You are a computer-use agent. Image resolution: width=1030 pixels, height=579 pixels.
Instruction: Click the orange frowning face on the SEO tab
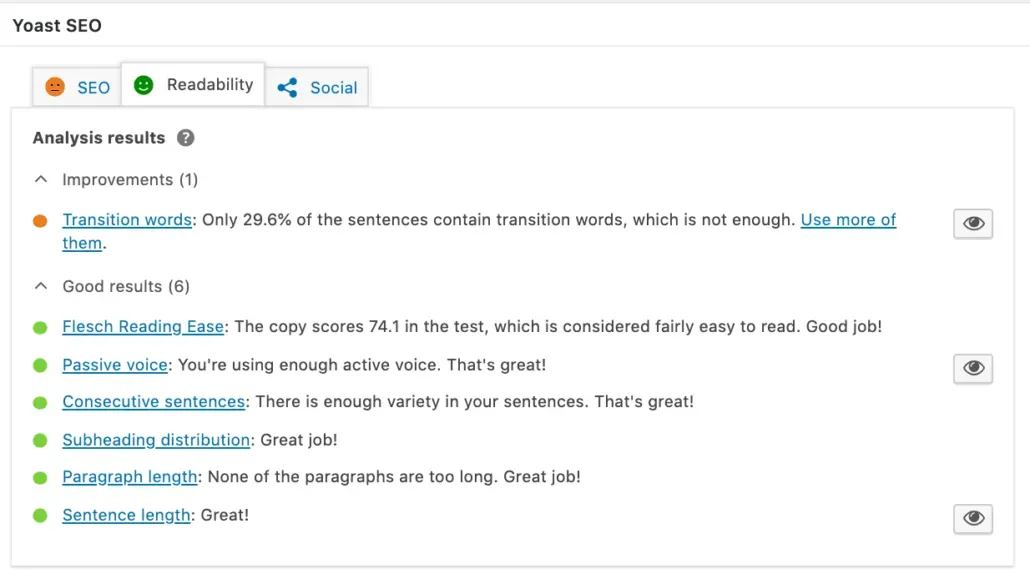pos(56,87)
